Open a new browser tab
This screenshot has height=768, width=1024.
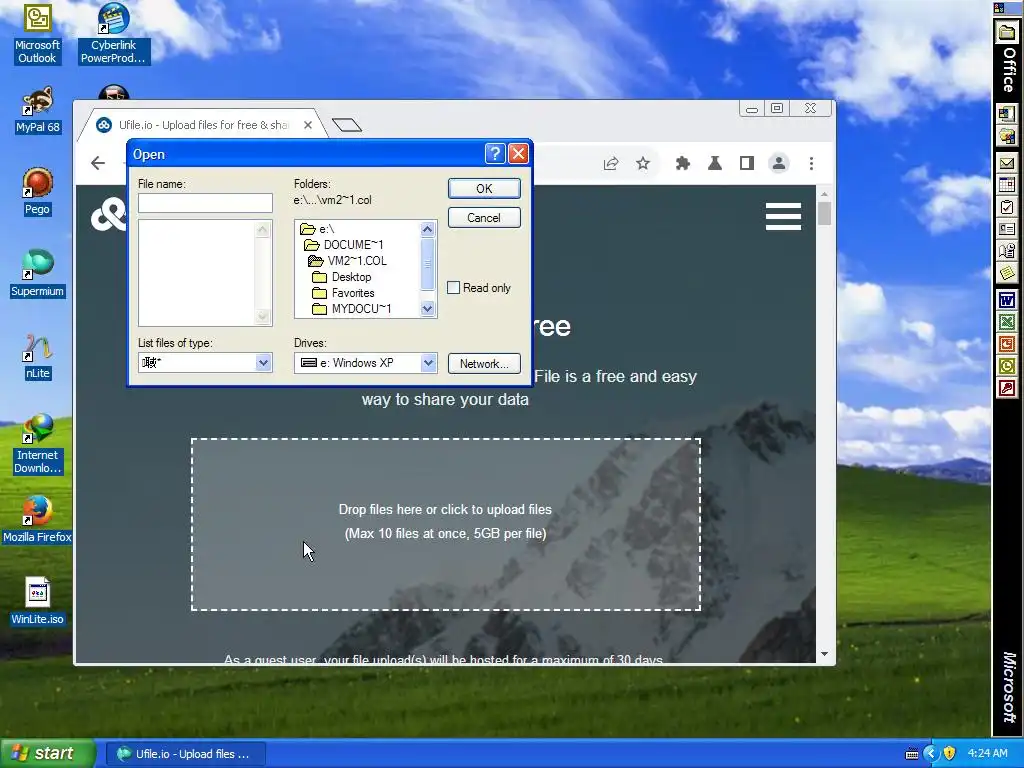(x=347, y=125)
